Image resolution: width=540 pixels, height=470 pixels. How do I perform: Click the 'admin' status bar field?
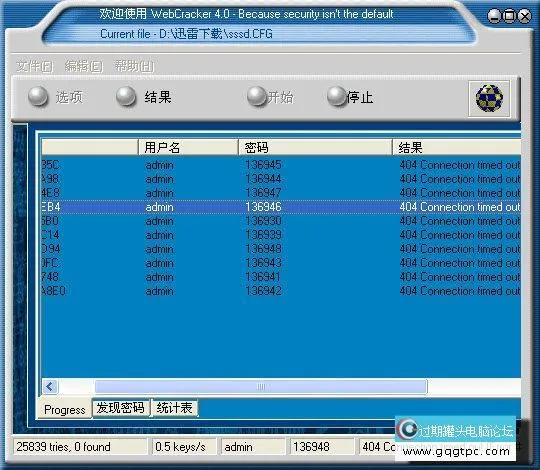(253, 447)
